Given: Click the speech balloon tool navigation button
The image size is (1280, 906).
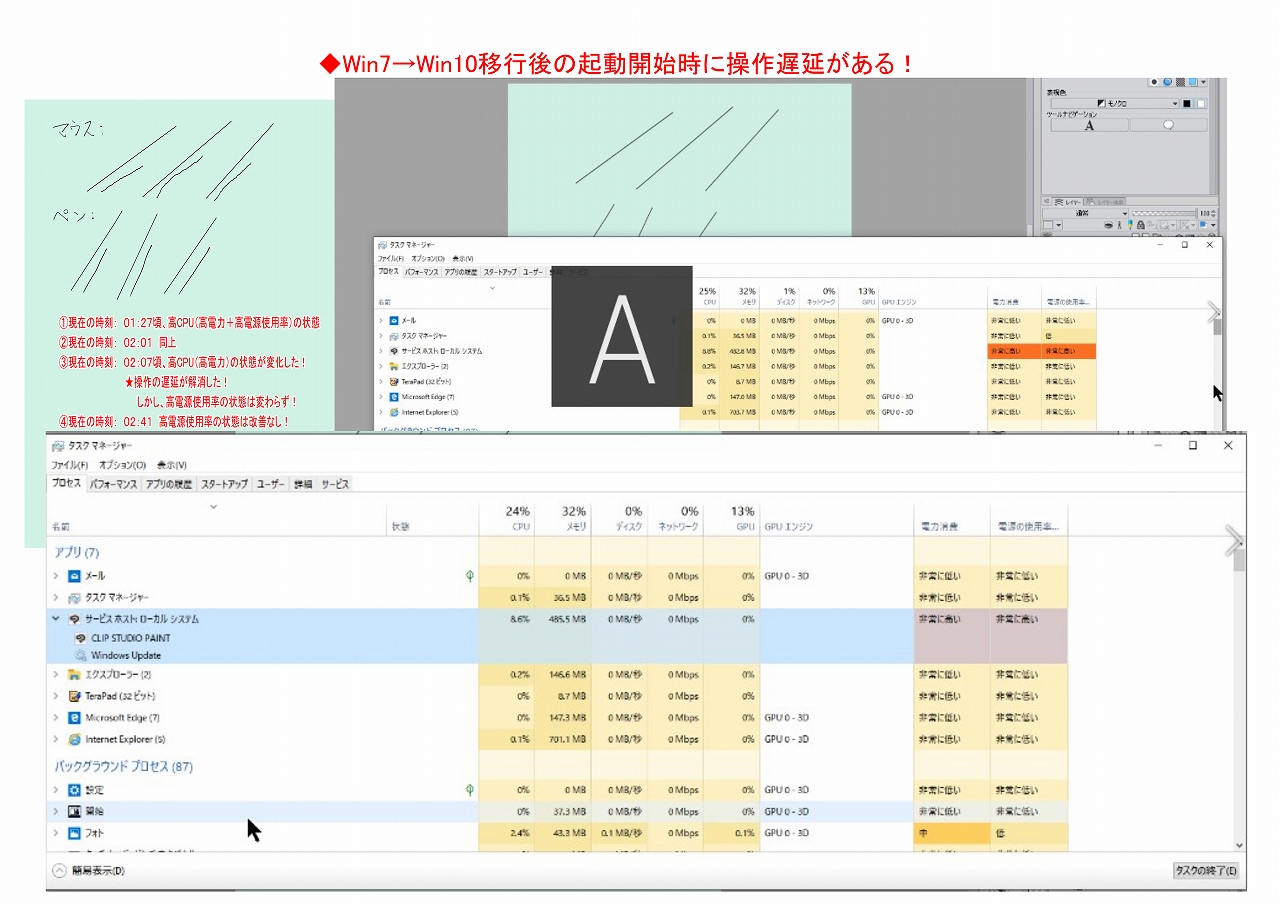Looking at the screenshot, I should point(1168,126).
